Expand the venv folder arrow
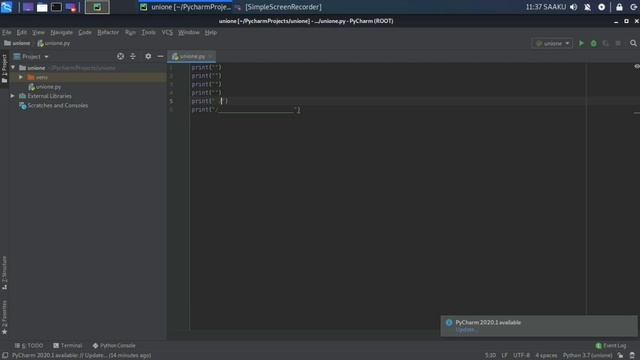640x360 pixels. (x=21, y=77)
